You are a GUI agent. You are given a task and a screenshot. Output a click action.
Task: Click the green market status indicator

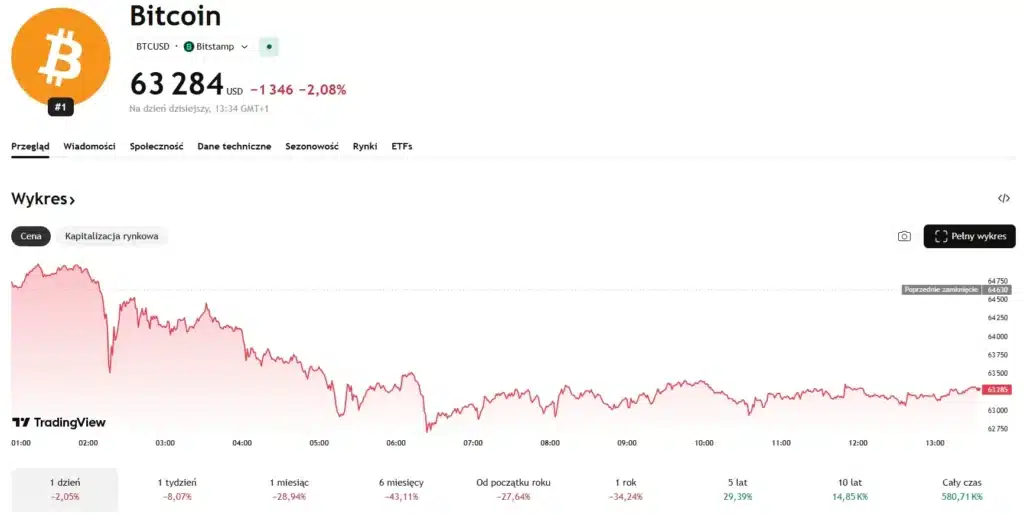pos(268,46)
